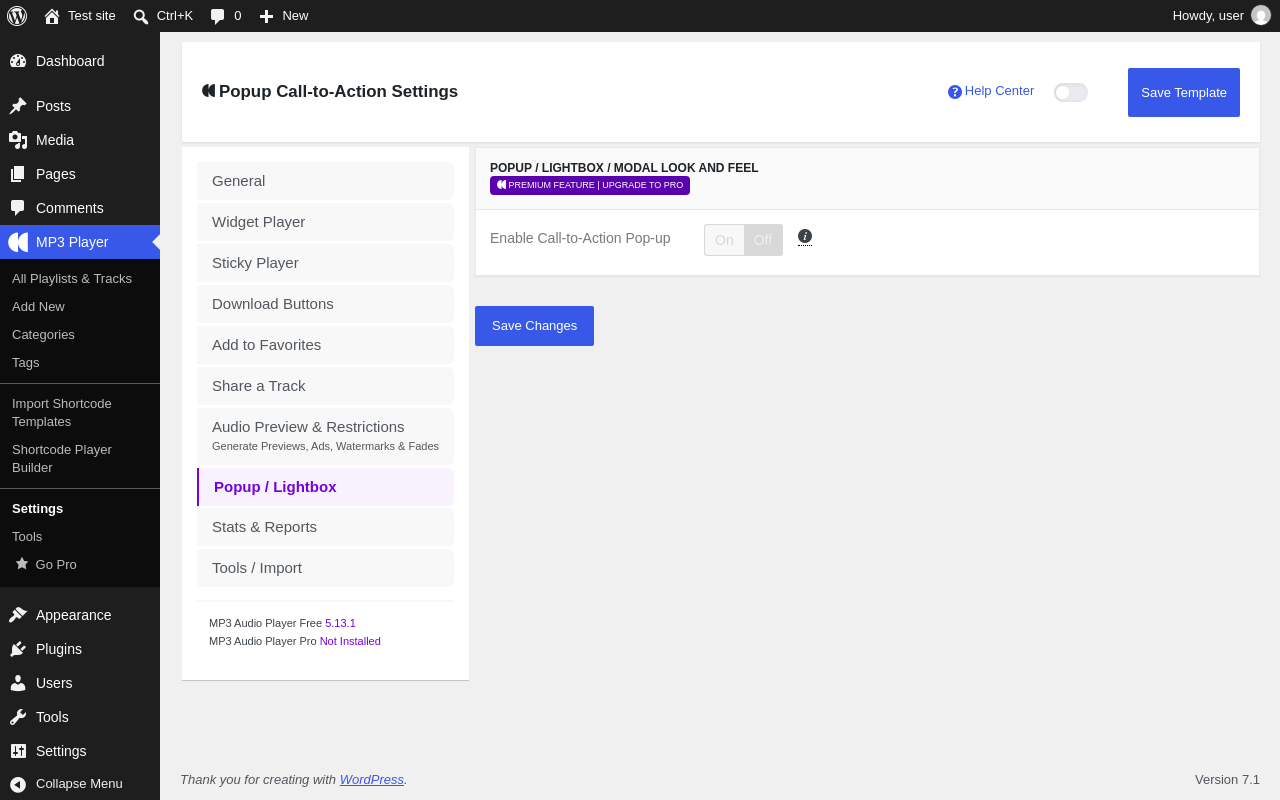Open the comments bubble icon in admin bar
This screenshot has height=800, width=1280.
pos(217,16)
